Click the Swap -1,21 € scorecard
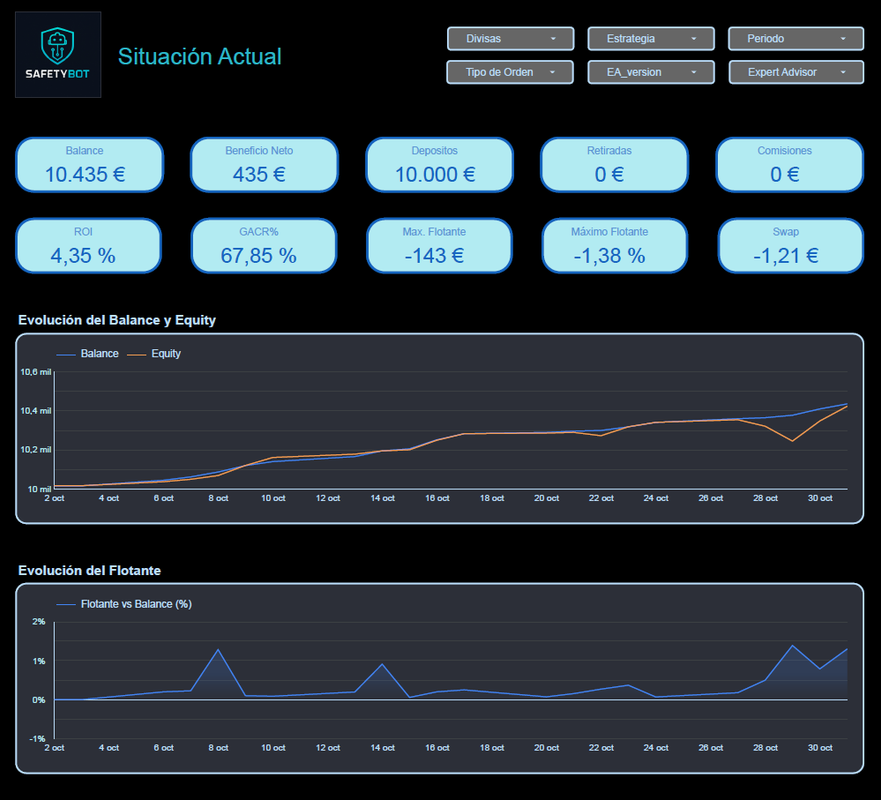 (x=791, y=246)
